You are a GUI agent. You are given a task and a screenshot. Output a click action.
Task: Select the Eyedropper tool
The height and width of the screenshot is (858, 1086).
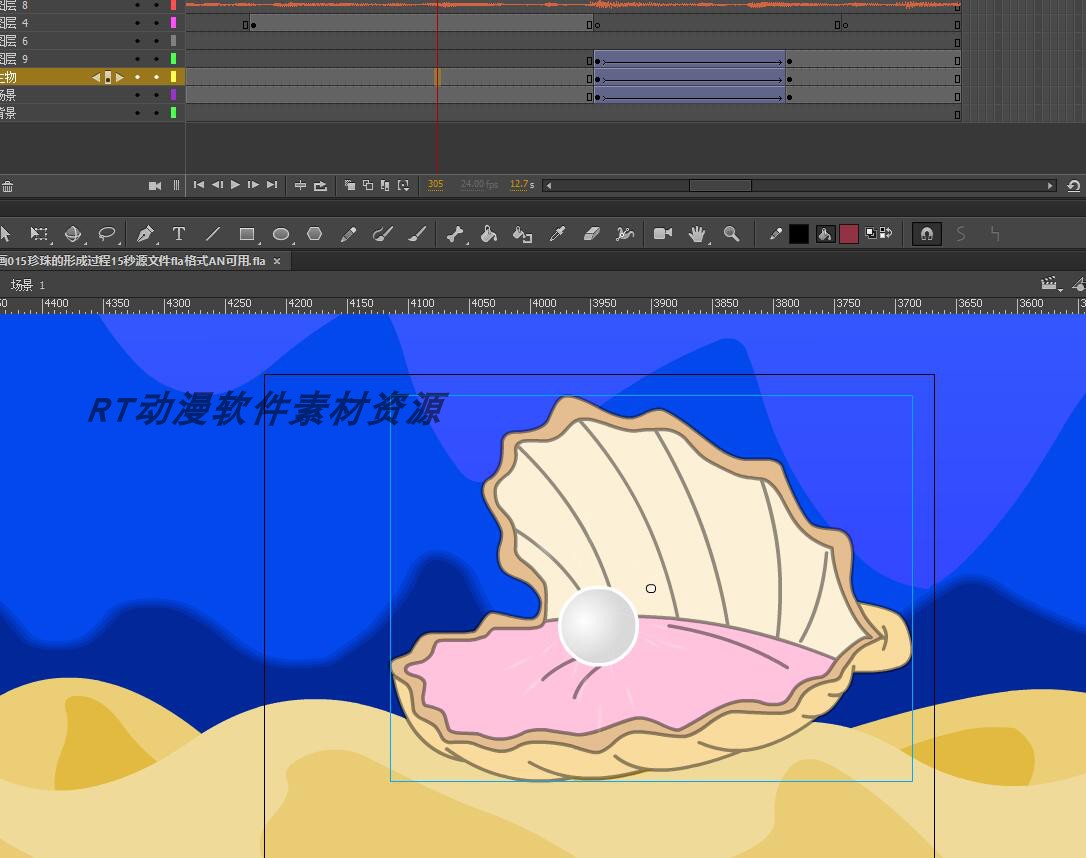coord(556,234)
